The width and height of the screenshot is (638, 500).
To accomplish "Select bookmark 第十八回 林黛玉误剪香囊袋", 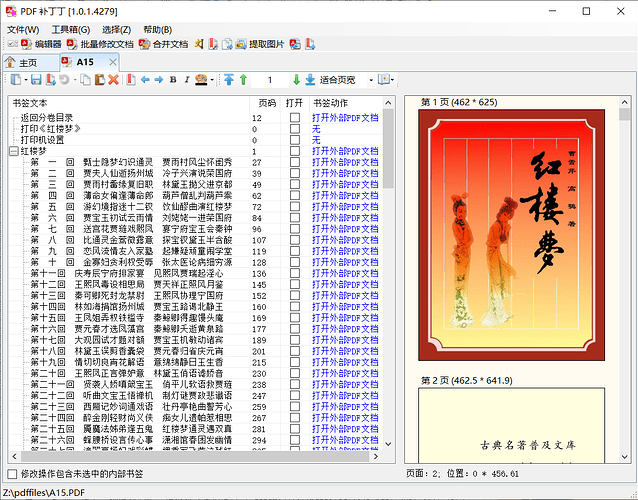I will tap(127, 351).
